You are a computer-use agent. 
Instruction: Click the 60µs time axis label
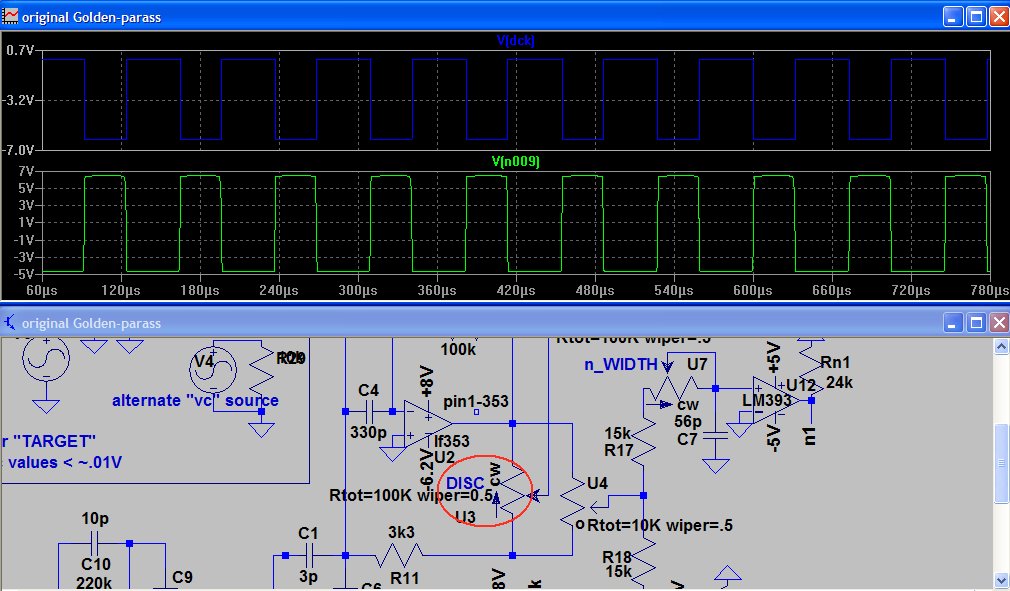click(x=42, y=290)
